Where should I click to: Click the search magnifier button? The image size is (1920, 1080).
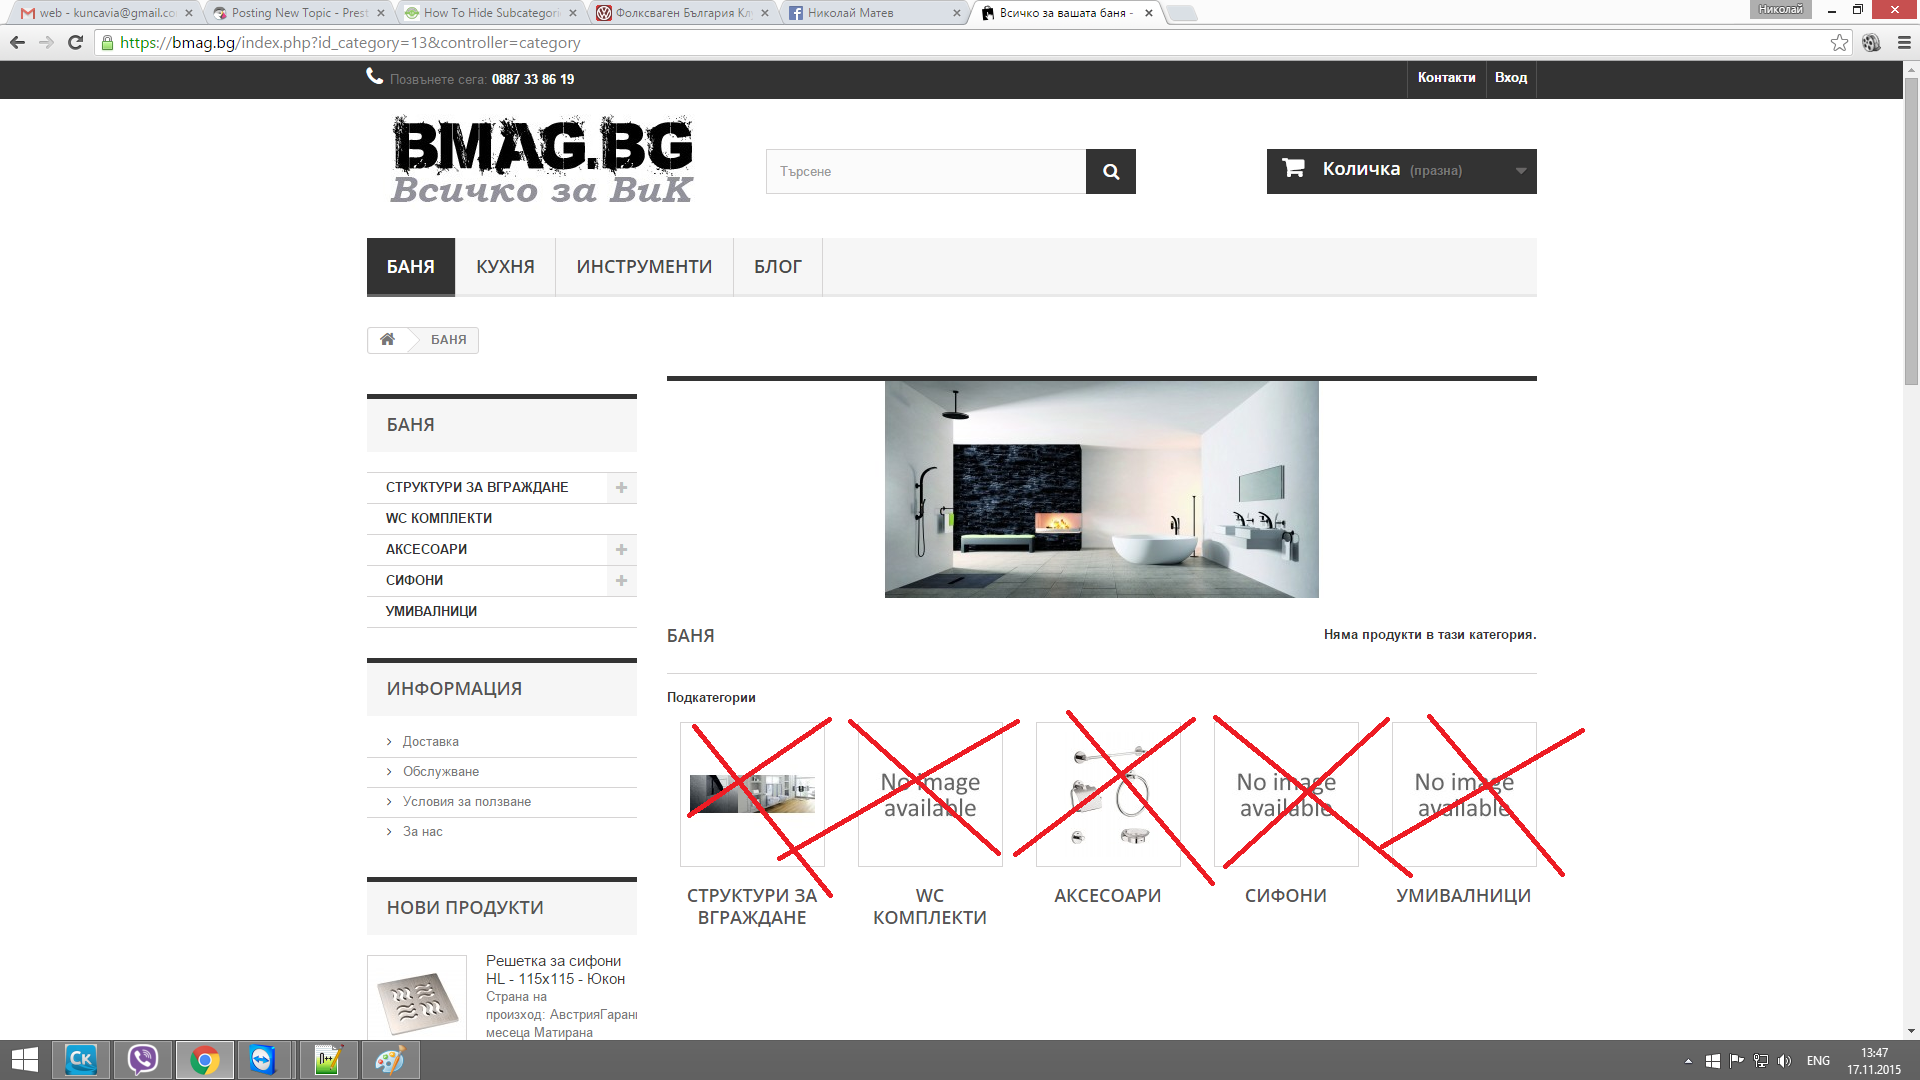1110,172
